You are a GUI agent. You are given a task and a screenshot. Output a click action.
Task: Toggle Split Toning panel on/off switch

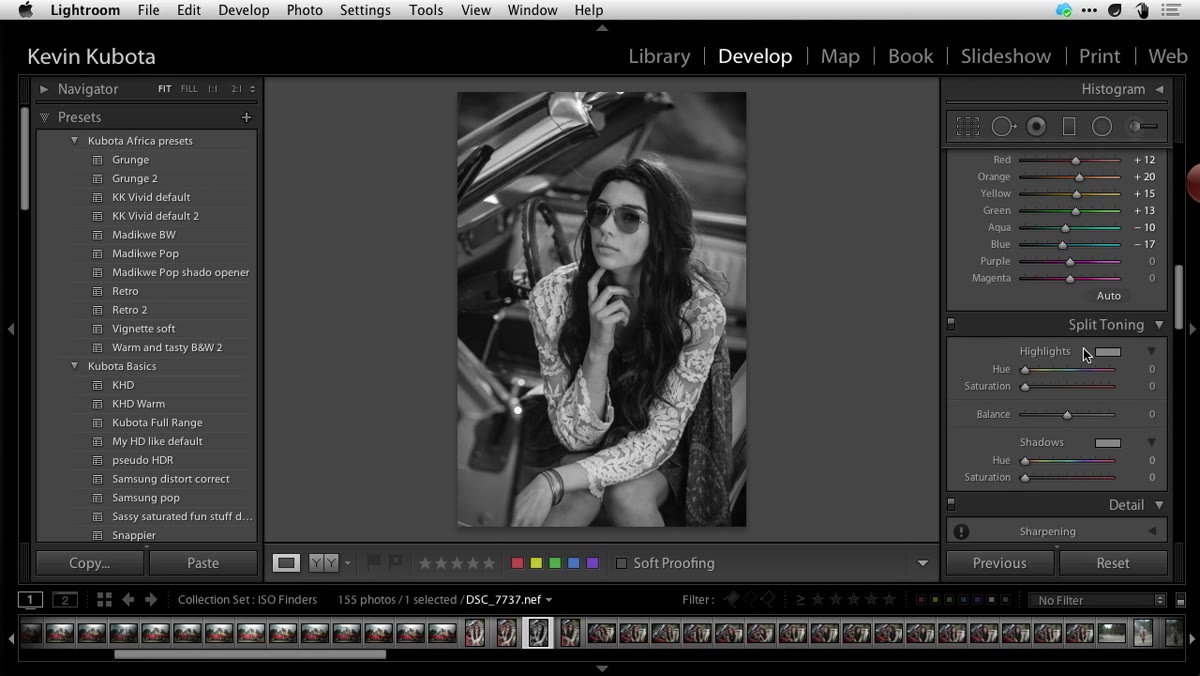point(951,324)
